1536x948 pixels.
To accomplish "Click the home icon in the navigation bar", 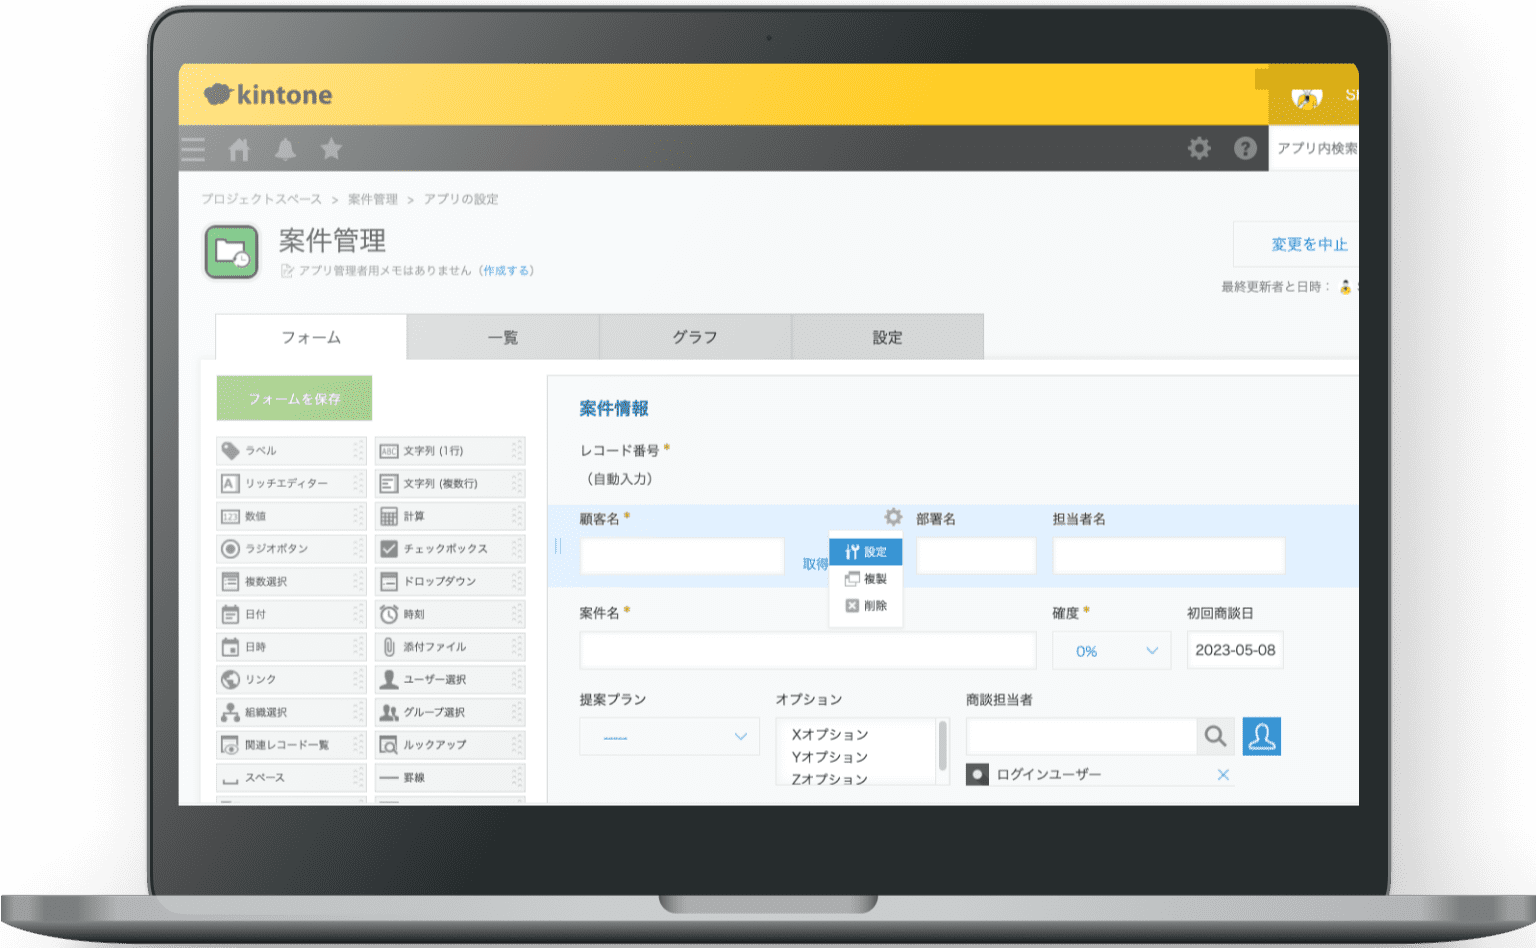I will tap(239, 148).
